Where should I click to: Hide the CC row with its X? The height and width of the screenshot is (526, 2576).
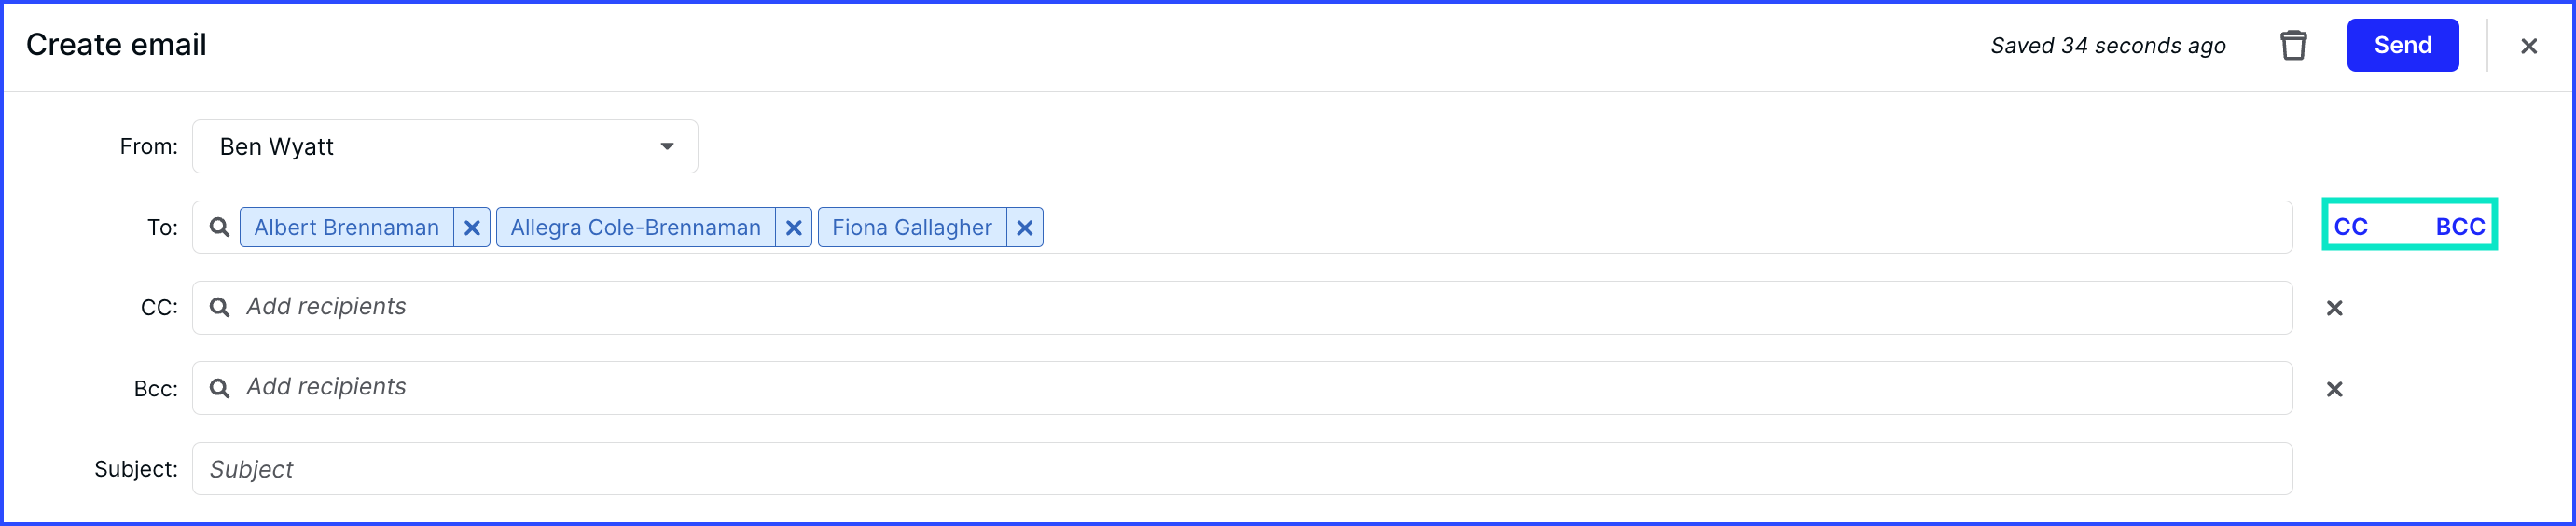(x=2334, y=308)
